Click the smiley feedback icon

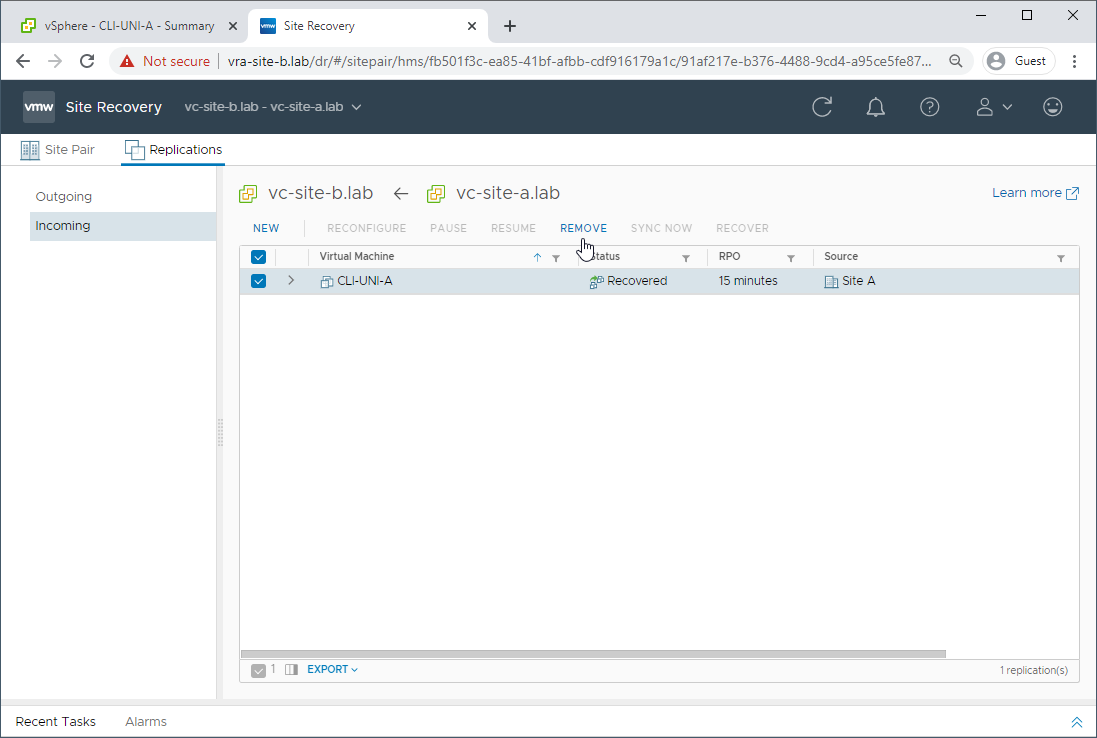point(1052,107)
